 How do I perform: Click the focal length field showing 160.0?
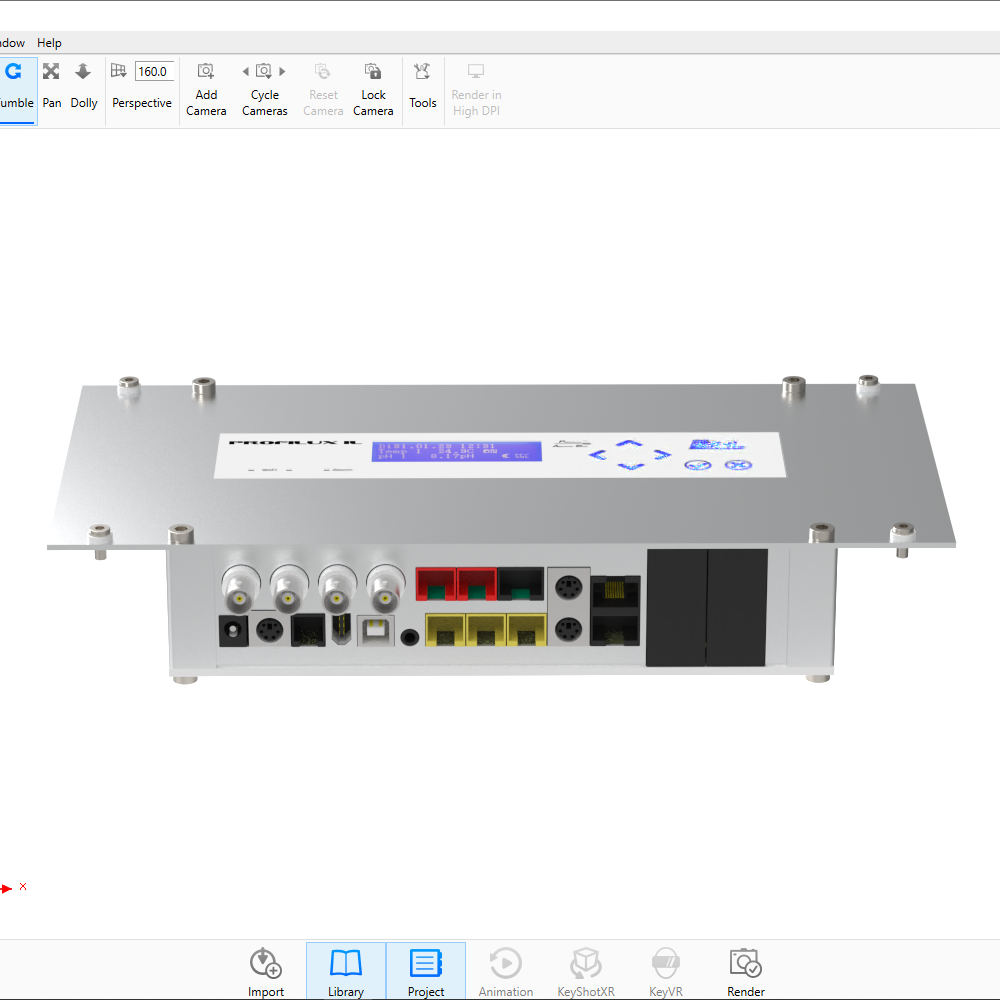click(x=154, y=71)
